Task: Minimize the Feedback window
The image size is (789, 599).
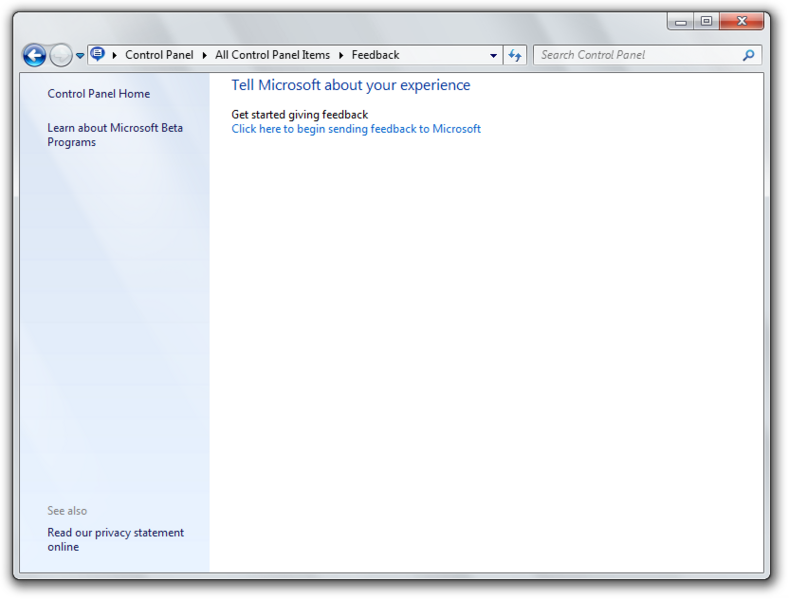Action: (681, 21)
